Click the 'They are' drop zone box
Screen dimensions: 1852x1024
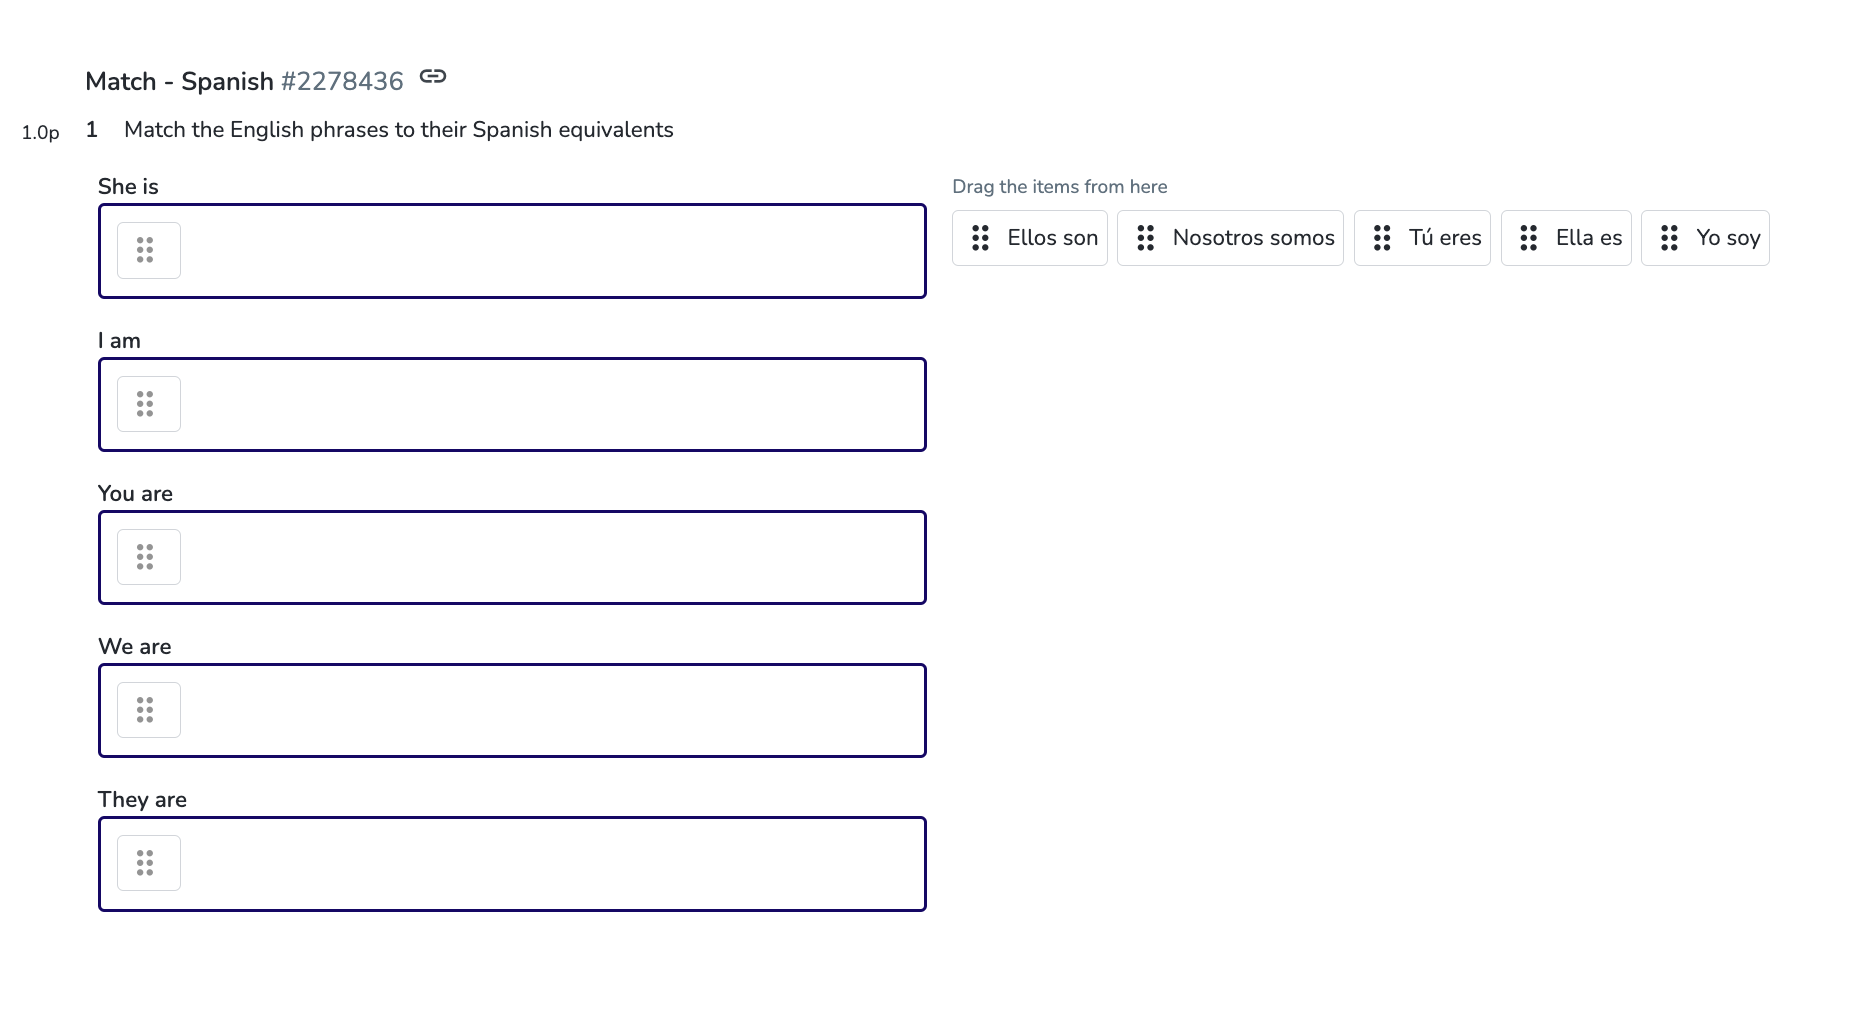(x=512, y=864)
